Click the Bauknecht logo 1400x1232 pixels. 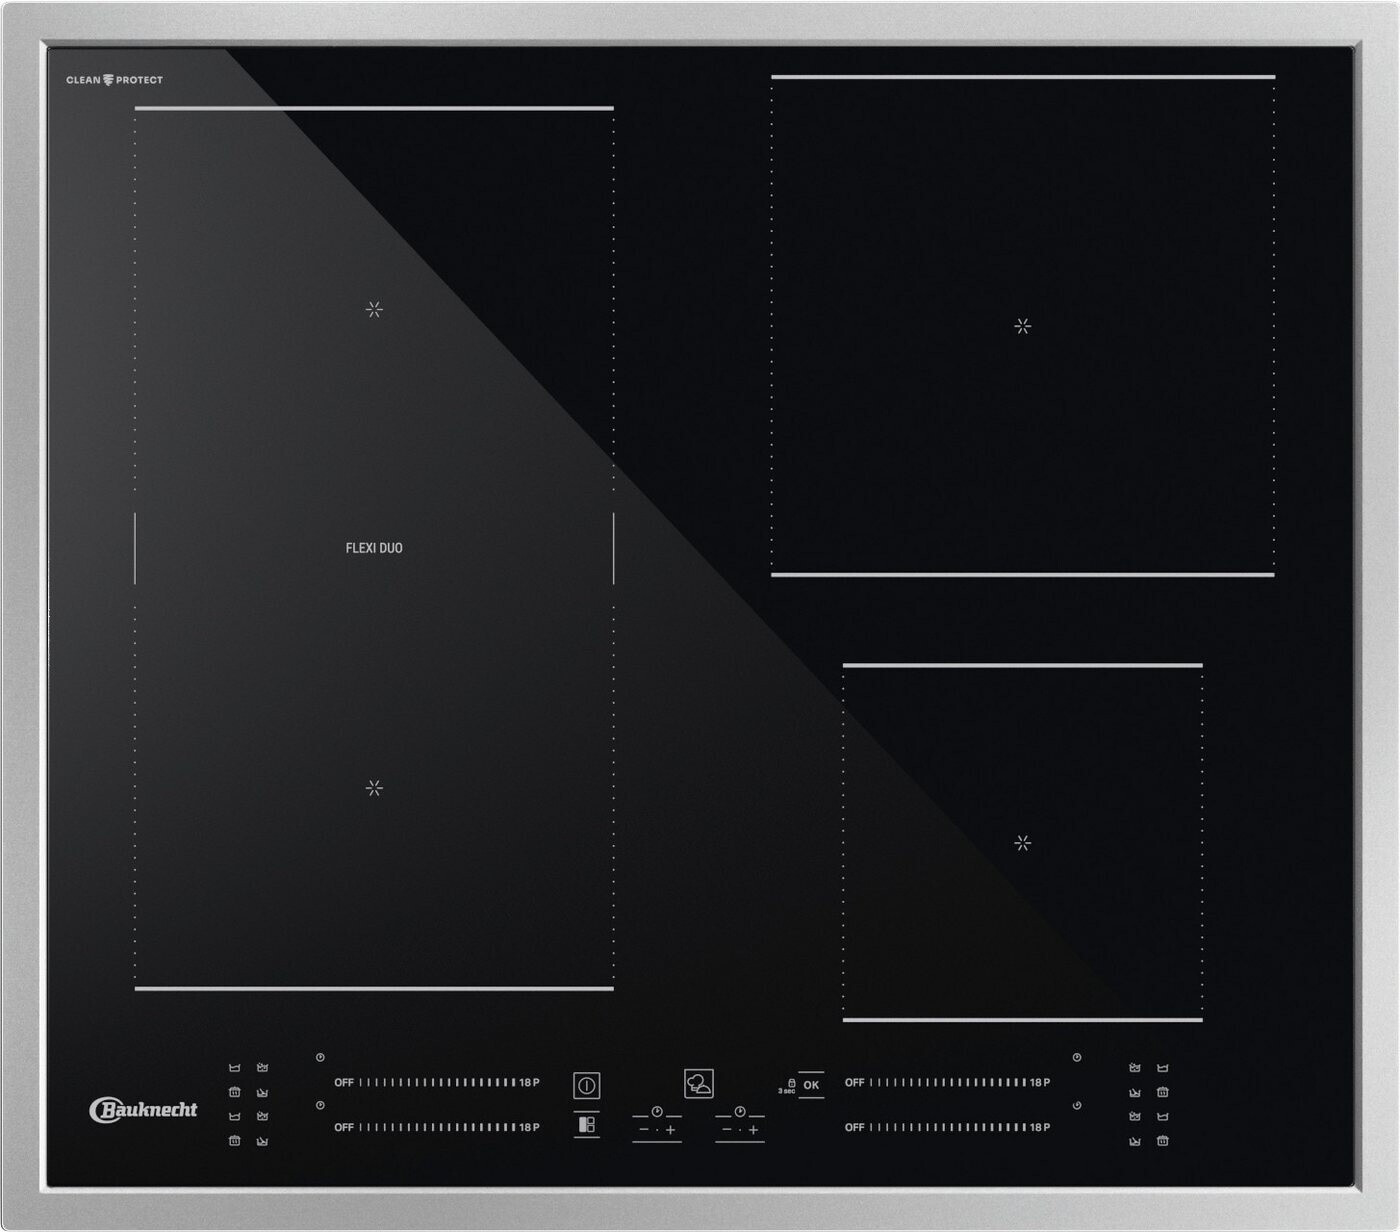(x=143, y=1110)
